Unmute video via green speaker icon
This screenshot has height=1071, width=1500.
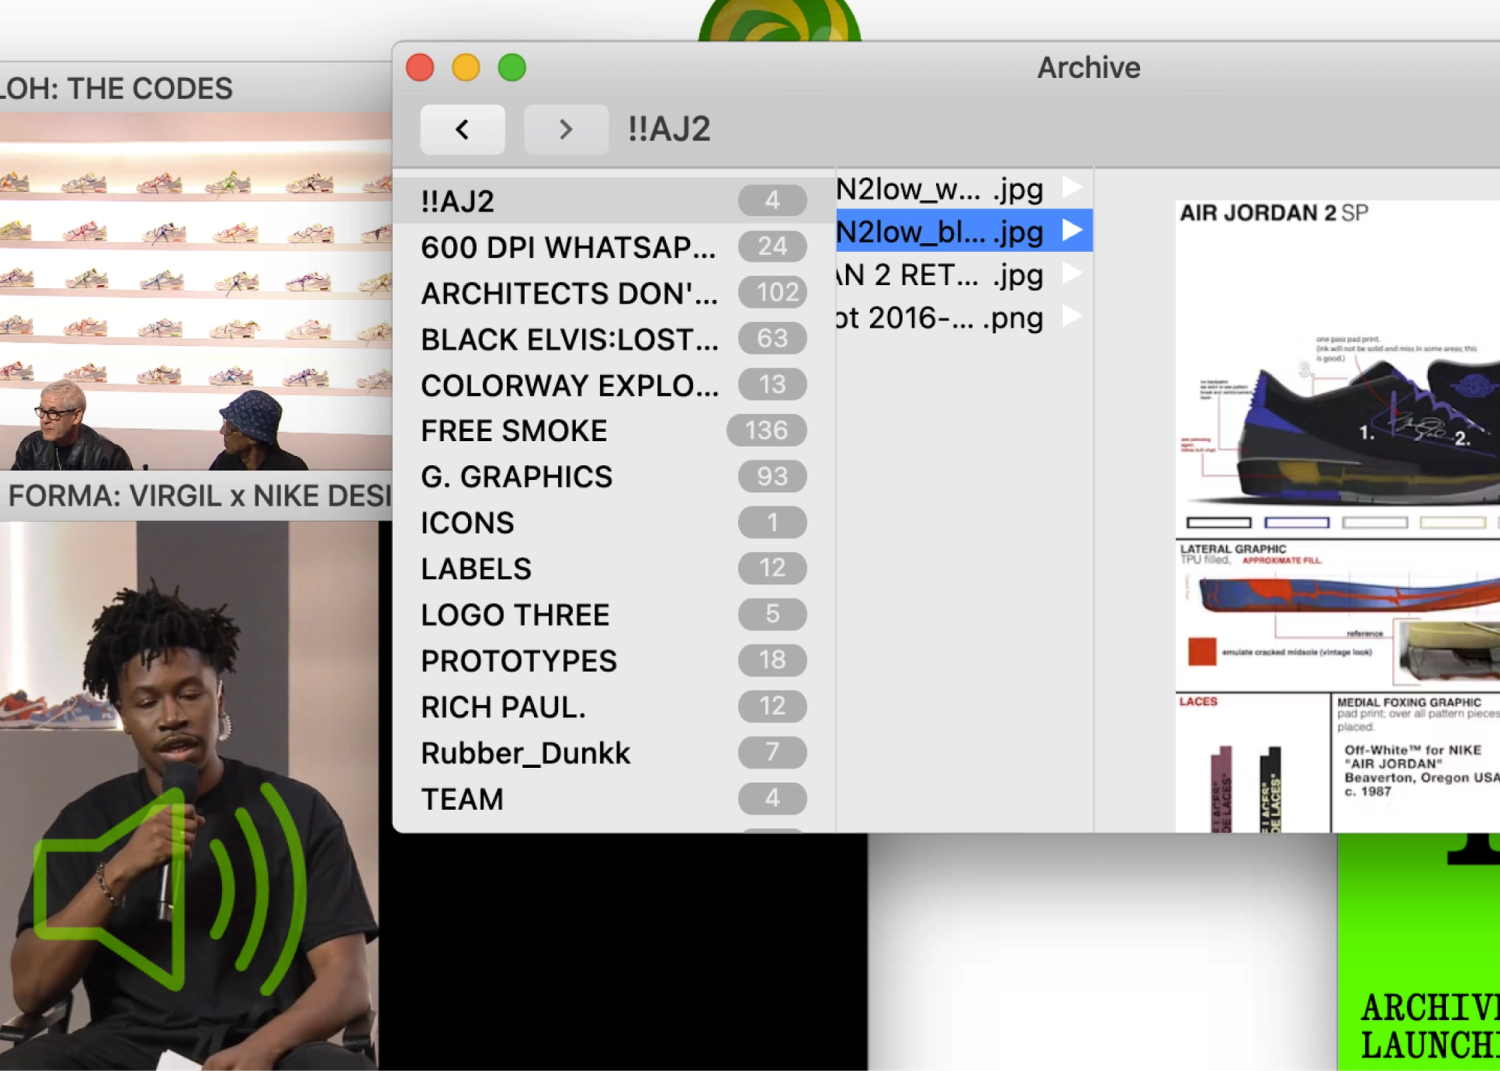170,889
